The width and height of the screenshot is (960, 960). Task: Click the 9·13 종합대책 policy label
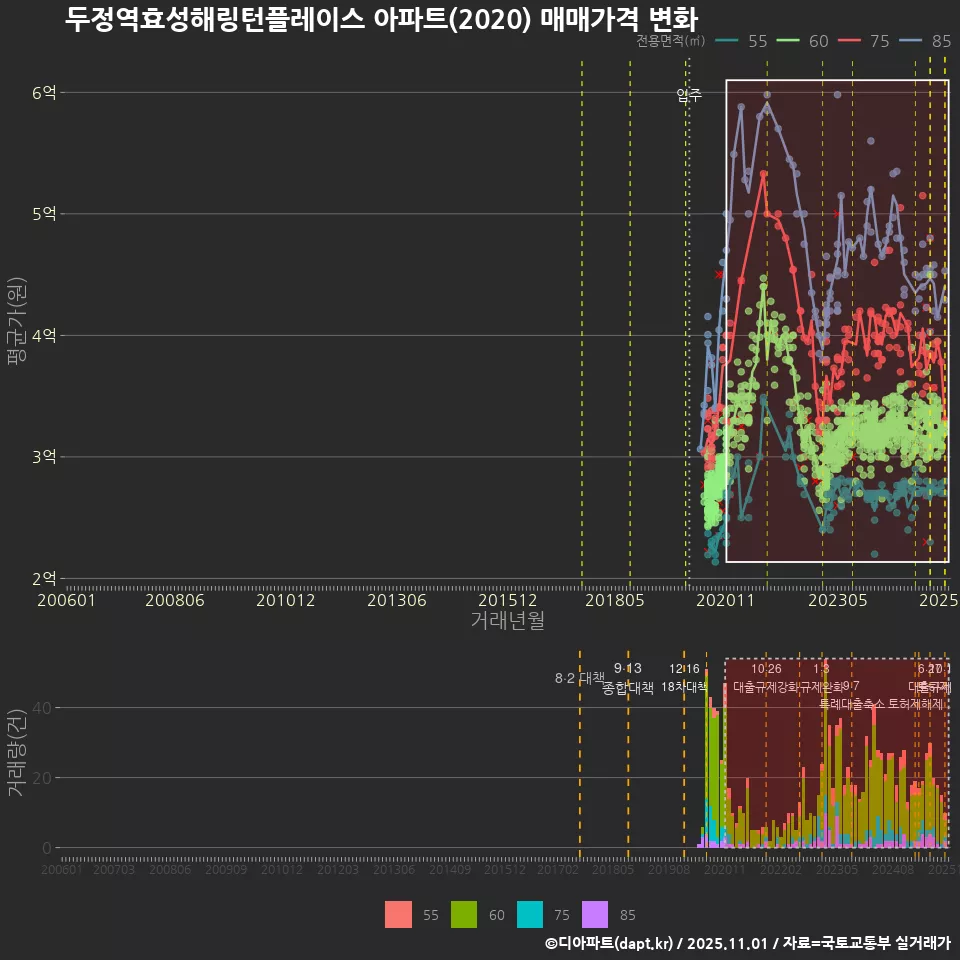click(x=628, y=680)
